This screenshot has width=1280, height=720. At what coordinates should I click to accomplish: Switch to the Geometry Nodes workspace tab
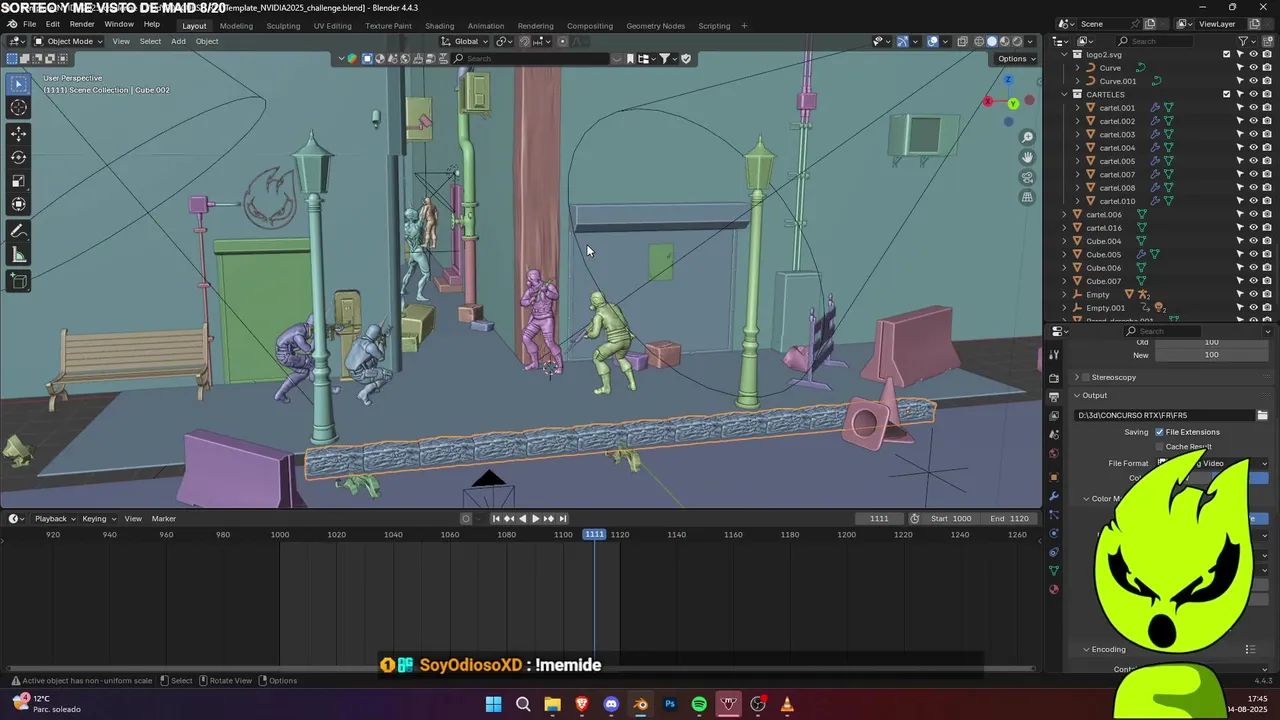[x=655, y=25]
